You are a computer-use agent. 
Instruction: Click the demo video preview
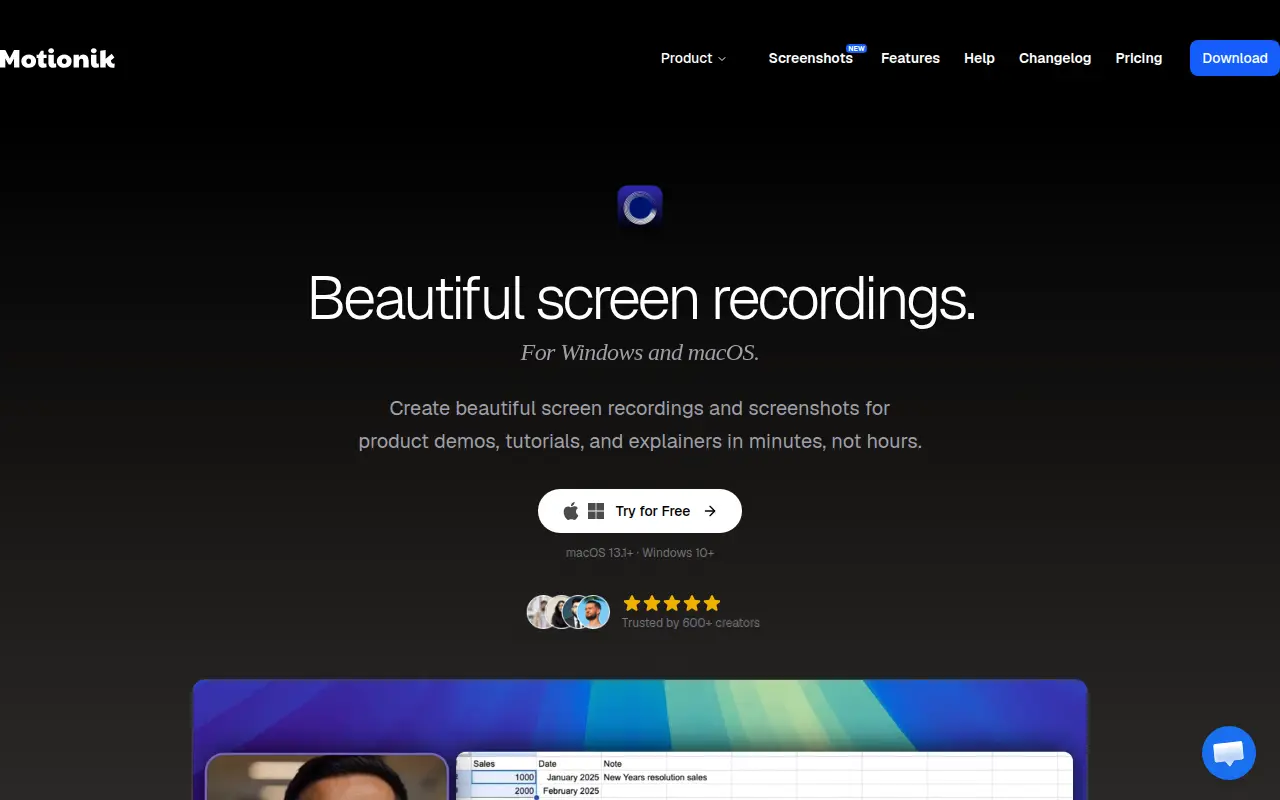pos(640,740)
